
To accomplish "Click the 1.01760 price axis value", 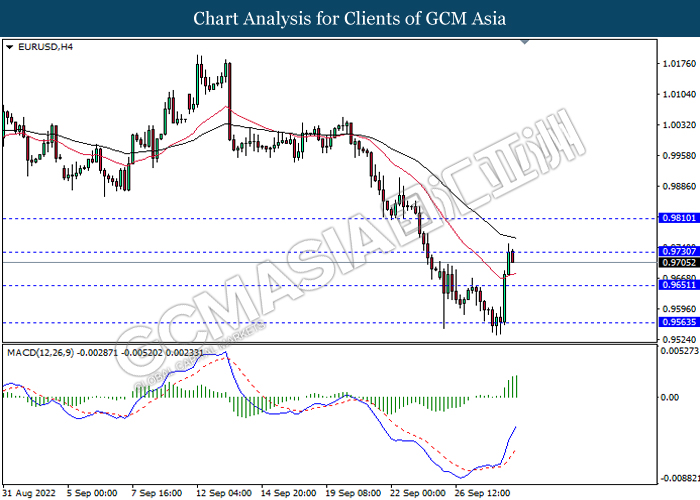I will [x=679, y=64].
